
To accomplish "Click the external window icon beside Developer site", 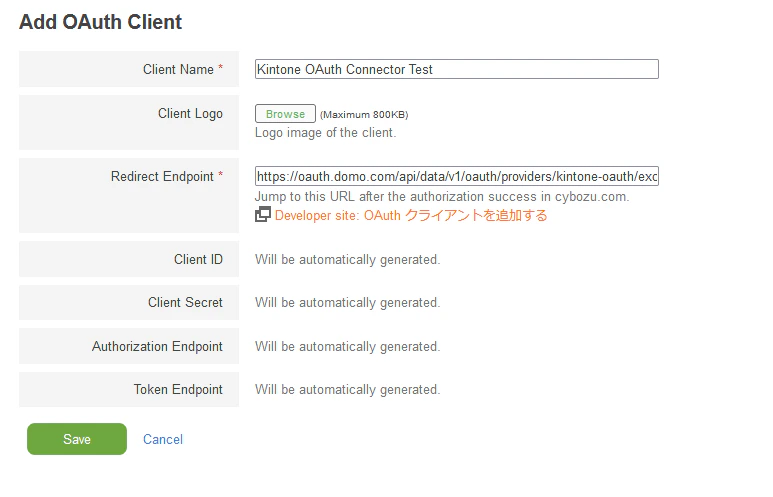I will click(x=263, y=214).
